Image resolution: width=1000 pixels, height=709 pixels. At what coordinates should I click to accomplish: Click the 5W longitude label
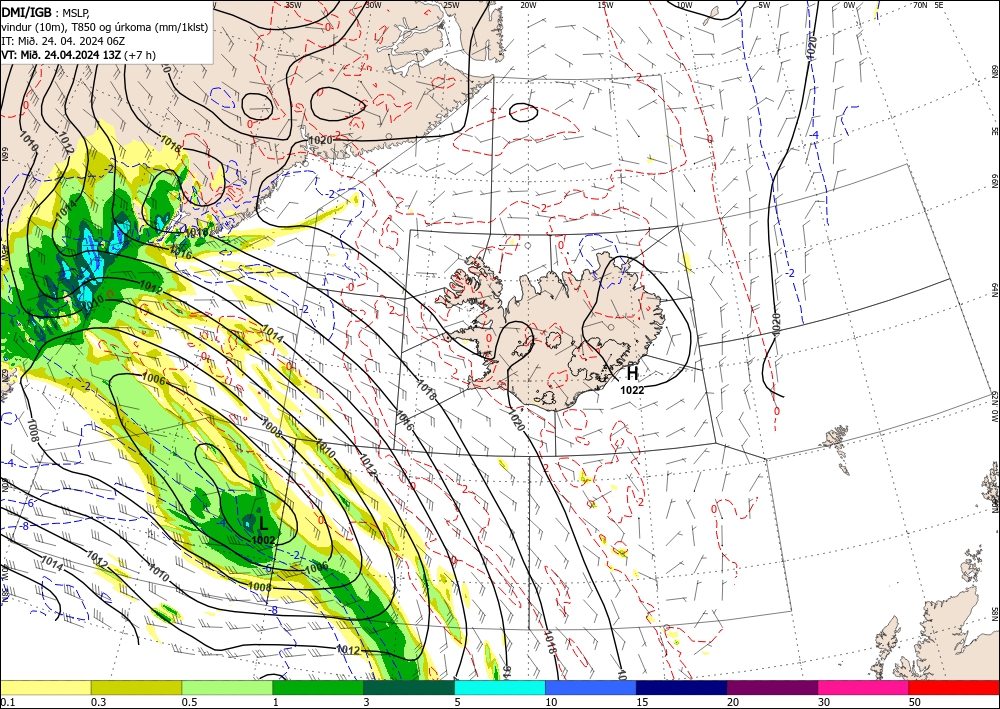click(x=764, y=5)
